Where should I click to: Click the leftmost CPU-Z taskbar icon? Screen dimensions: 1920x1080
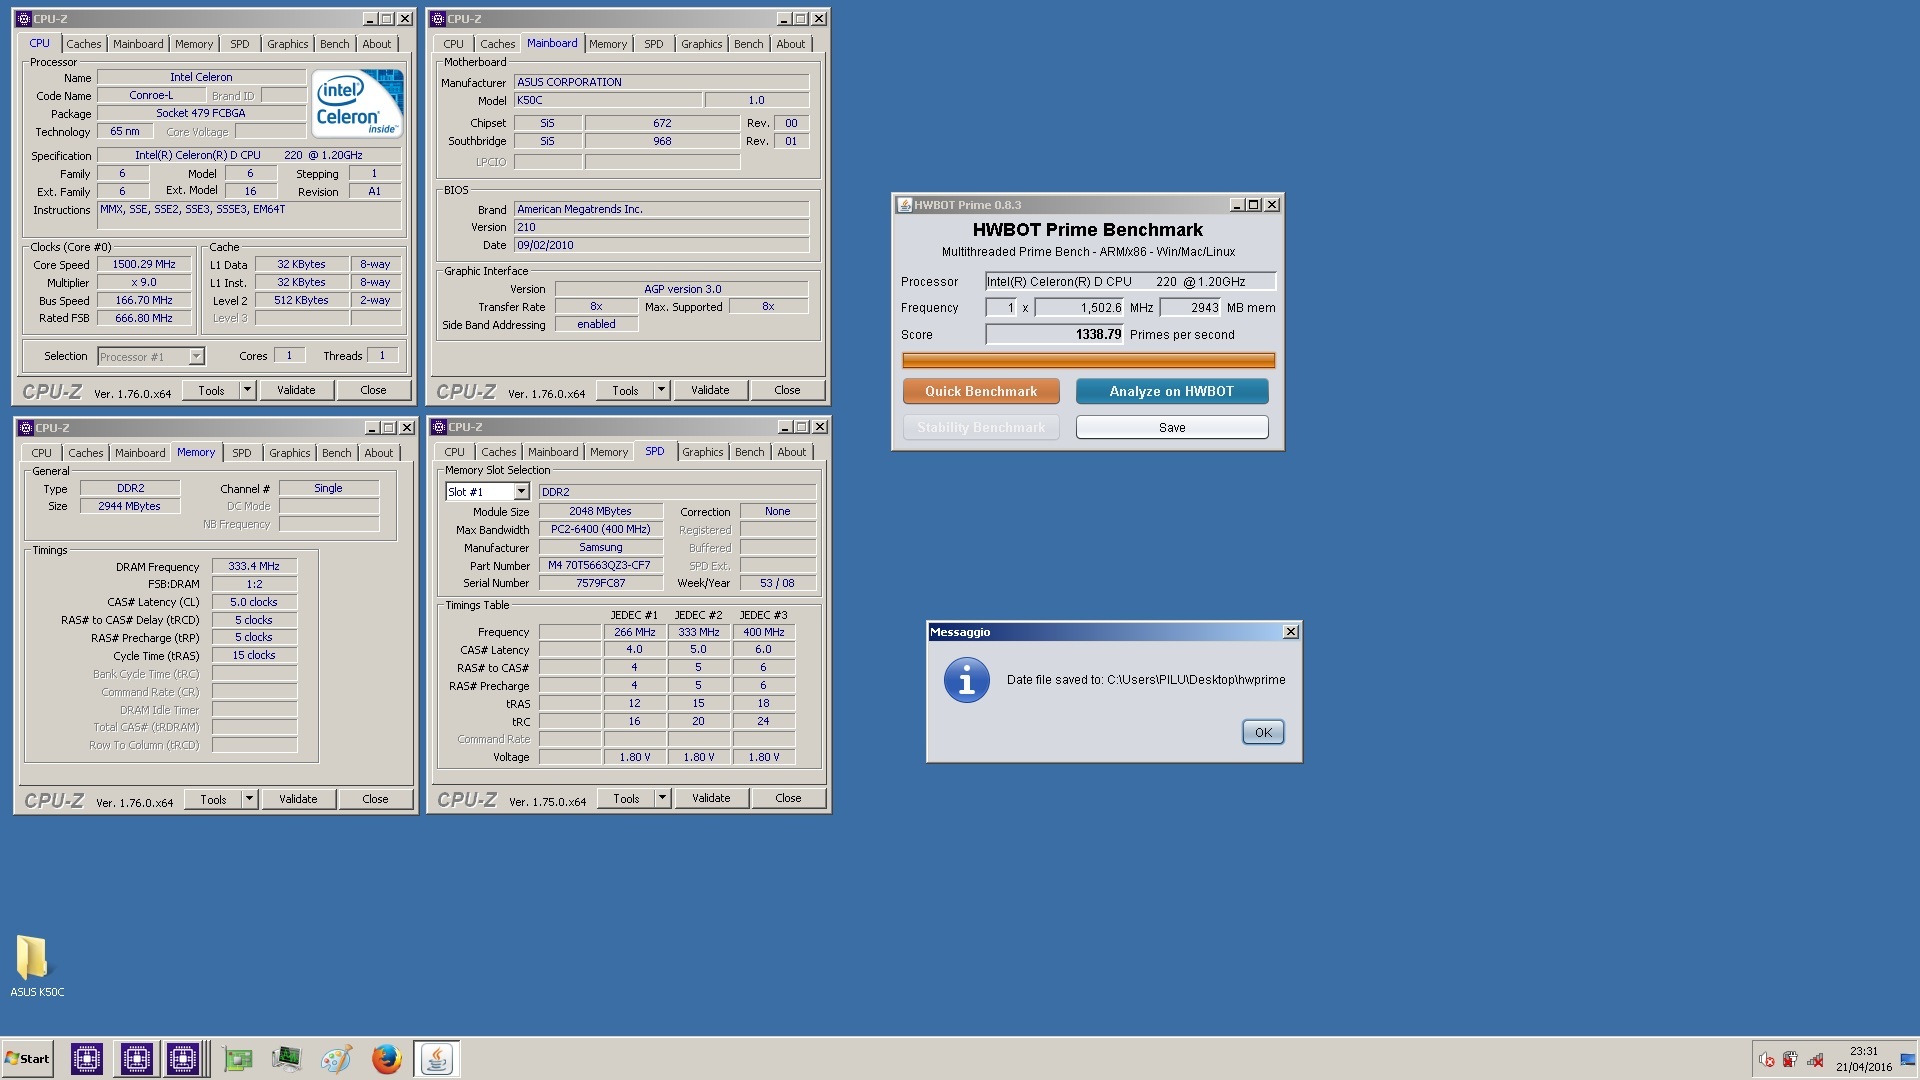pos(87,1058)
